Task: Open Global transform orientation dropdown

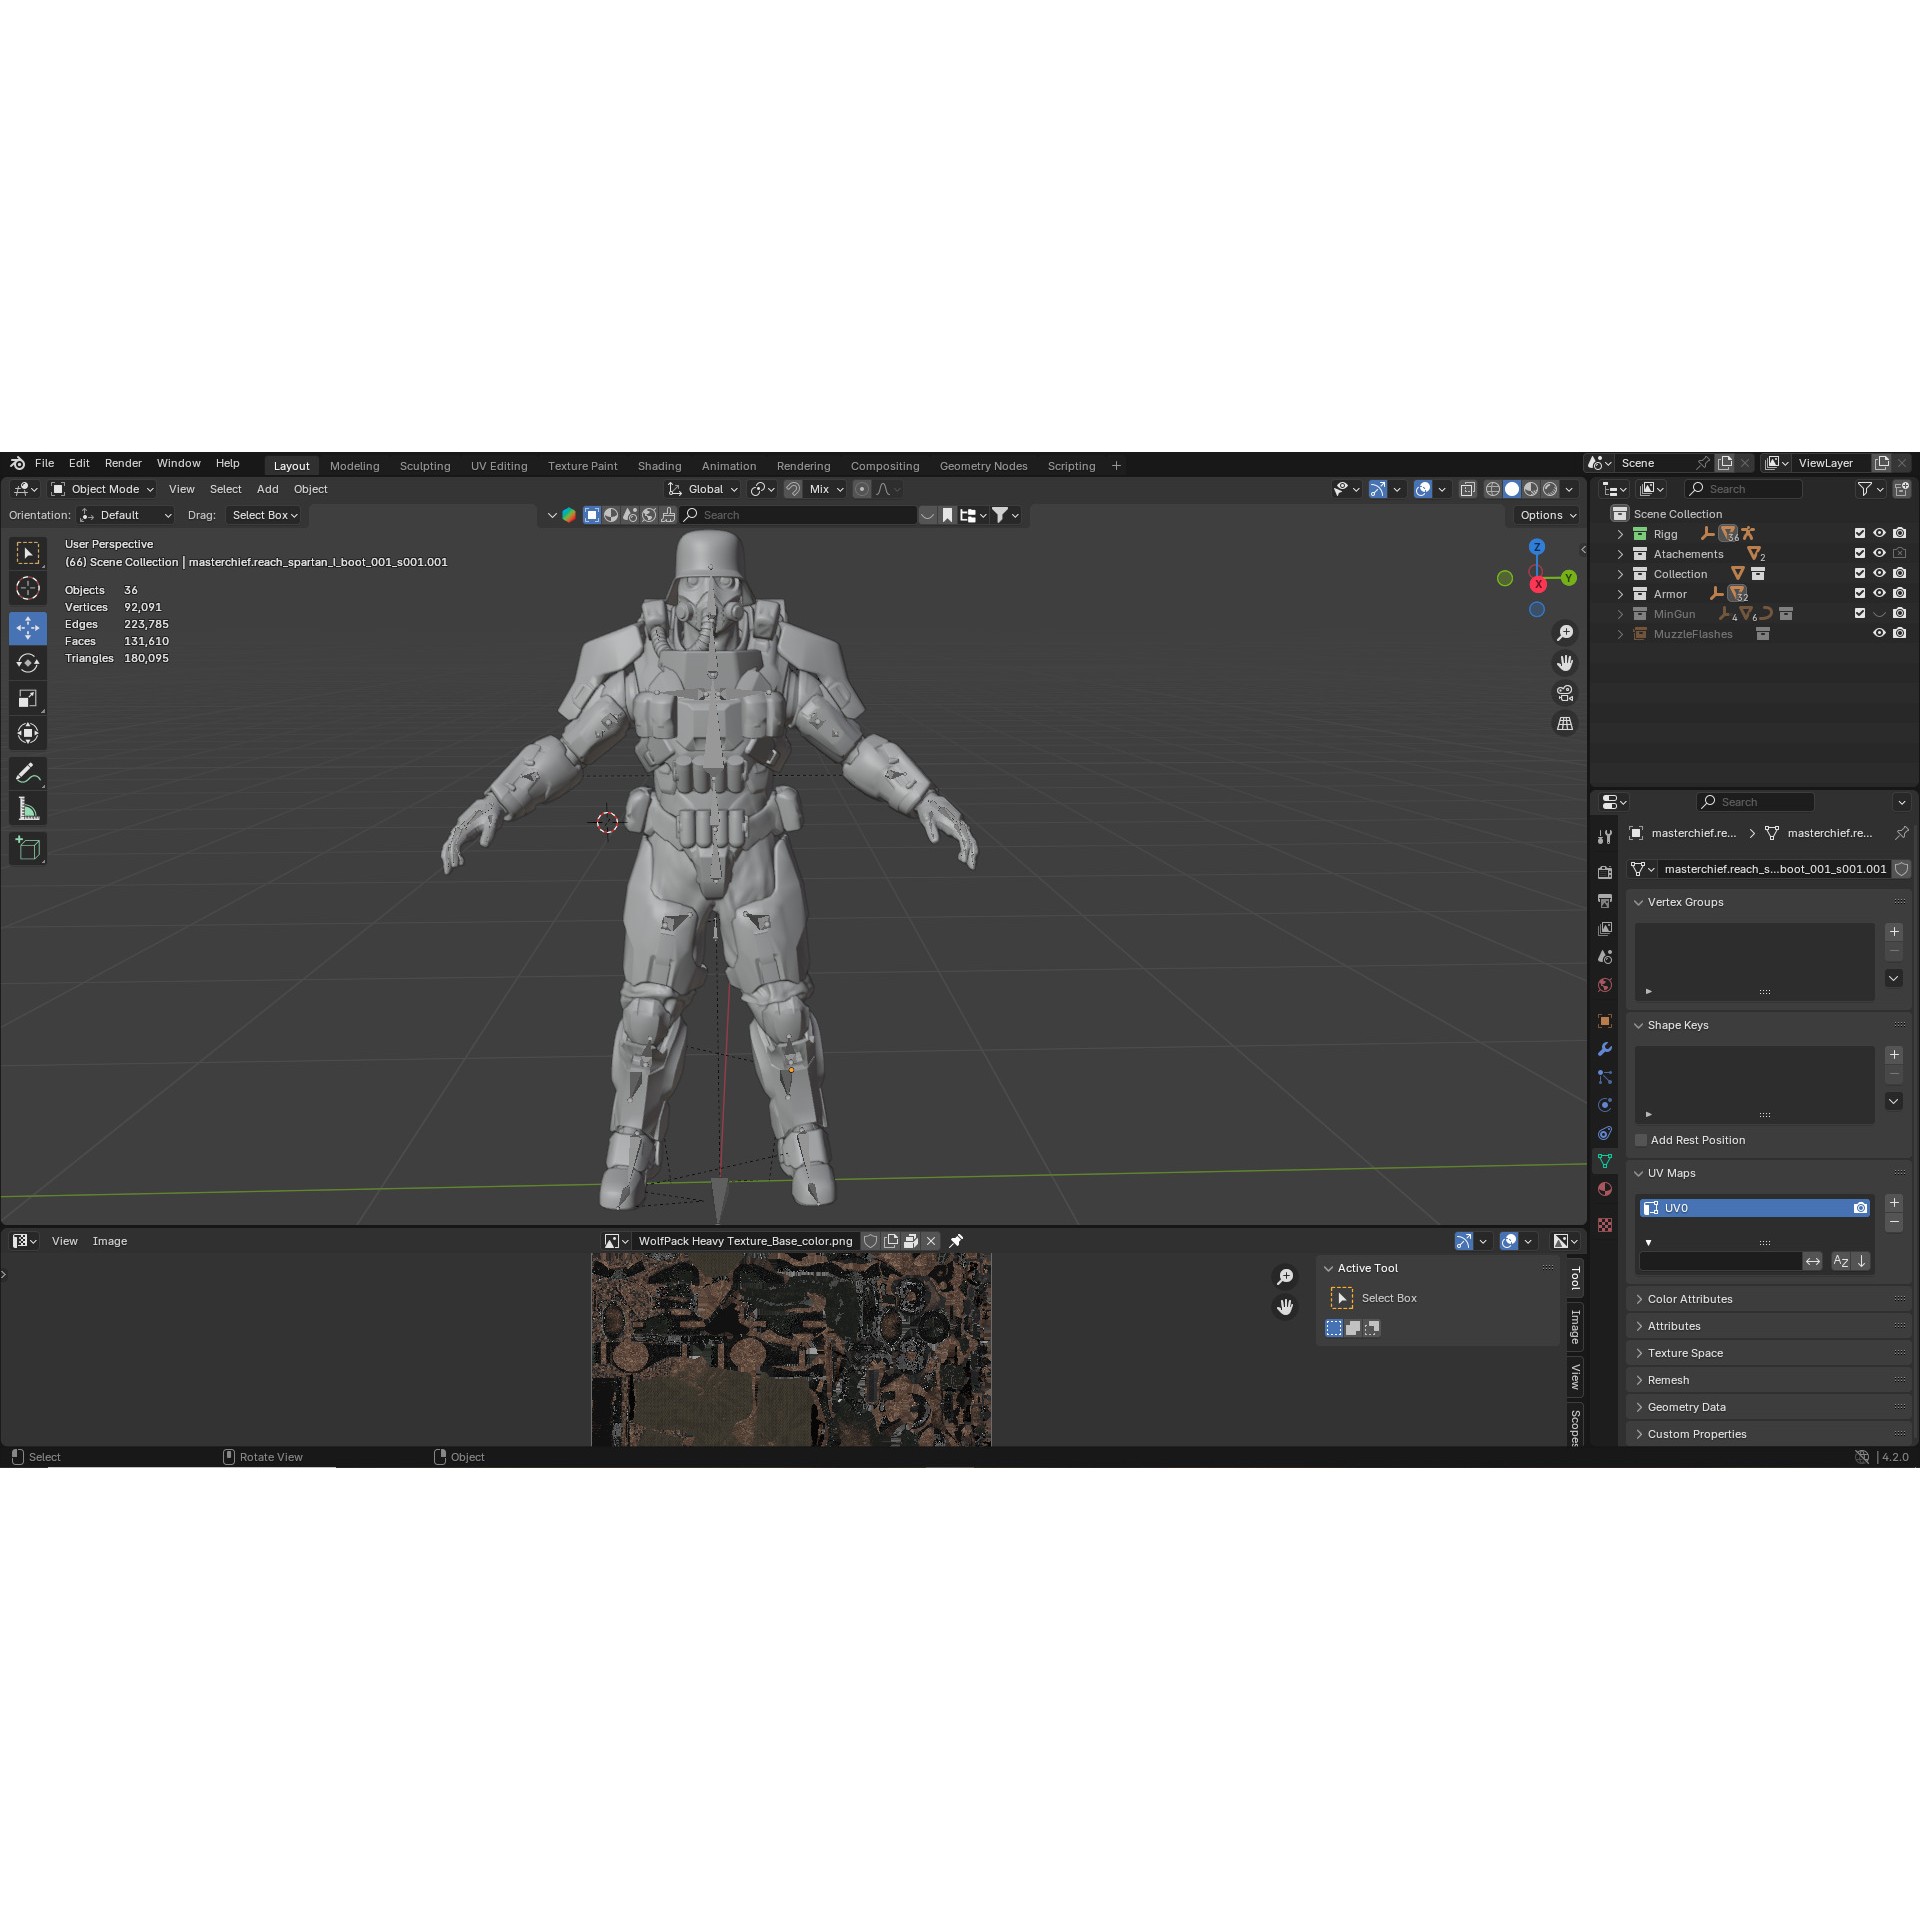Action: click(x=703, y=489)
